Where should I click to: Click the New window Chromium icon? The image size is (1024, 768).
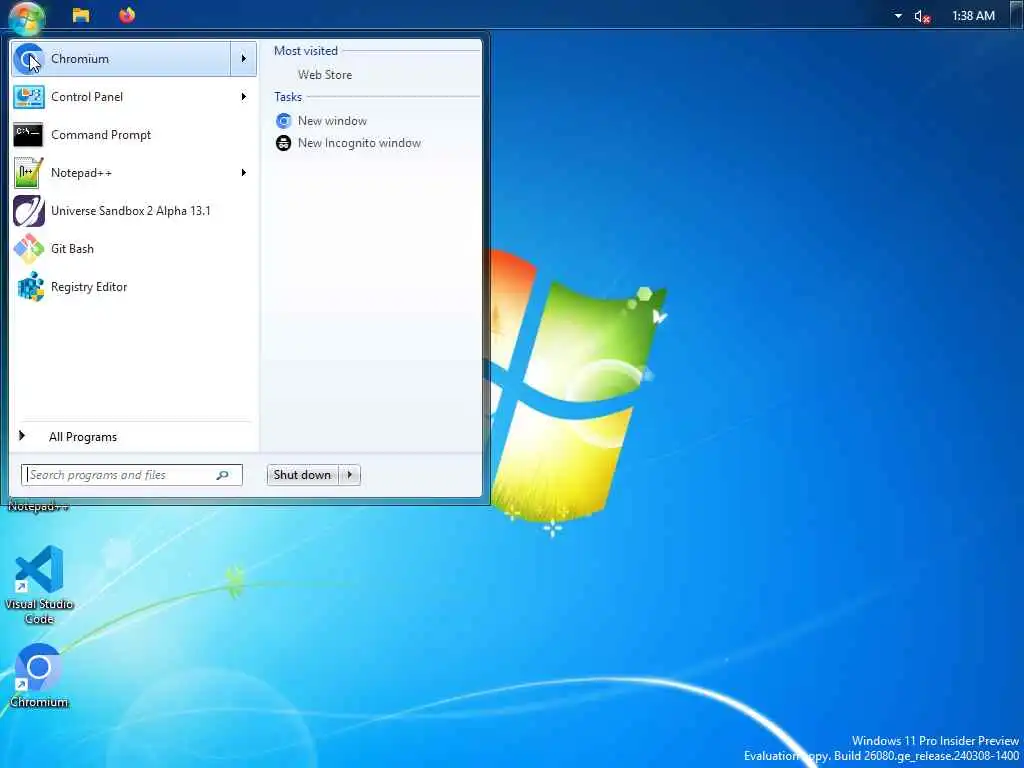click(283, 121)
